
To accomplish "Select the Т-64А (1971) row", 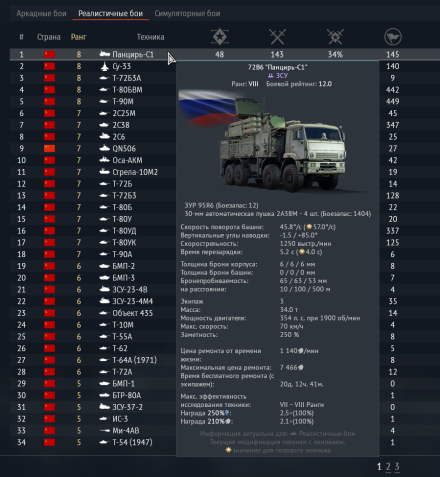I will coord(93,360).
